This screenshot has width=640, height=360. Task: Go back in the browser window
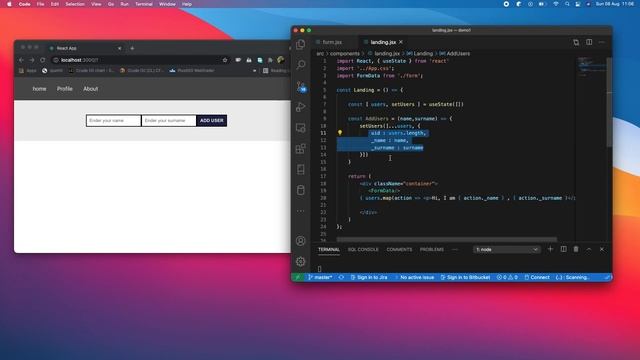pyautogui.click(x=21, y=60)
